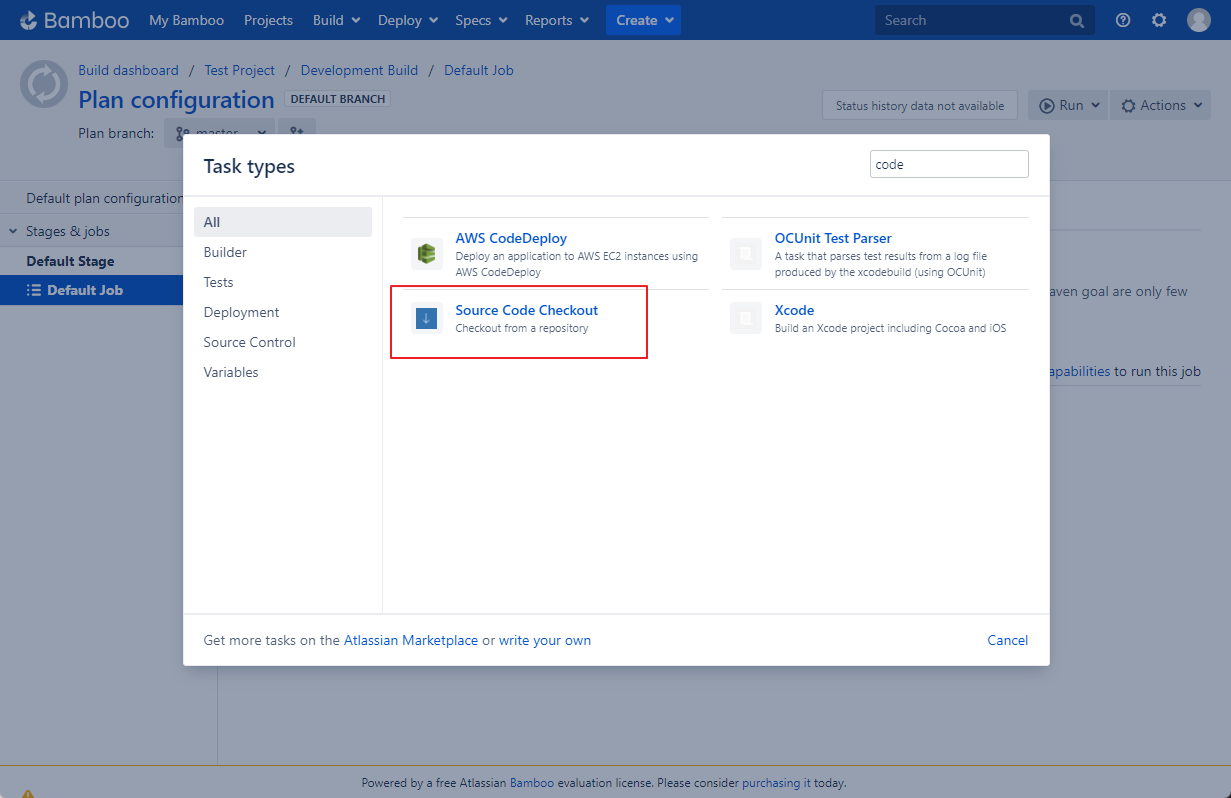The height and width of the screenshot is (798, 1231).
Task: Follow the 'write your own' link
Action: (545, 640)
